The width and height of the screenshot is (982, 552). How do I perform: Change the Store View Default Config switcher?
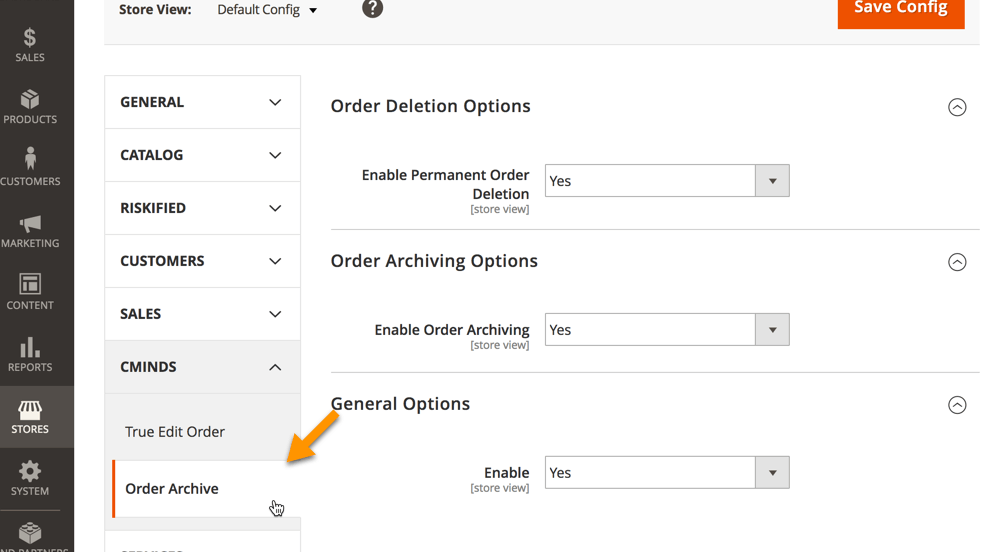[268, 10]
